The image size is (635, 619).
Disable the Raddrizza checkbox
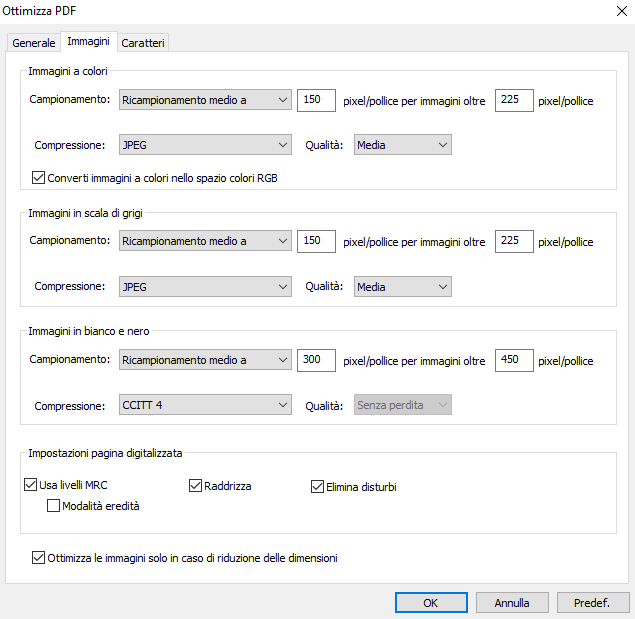pyautogui.click(x=196, y=485)
